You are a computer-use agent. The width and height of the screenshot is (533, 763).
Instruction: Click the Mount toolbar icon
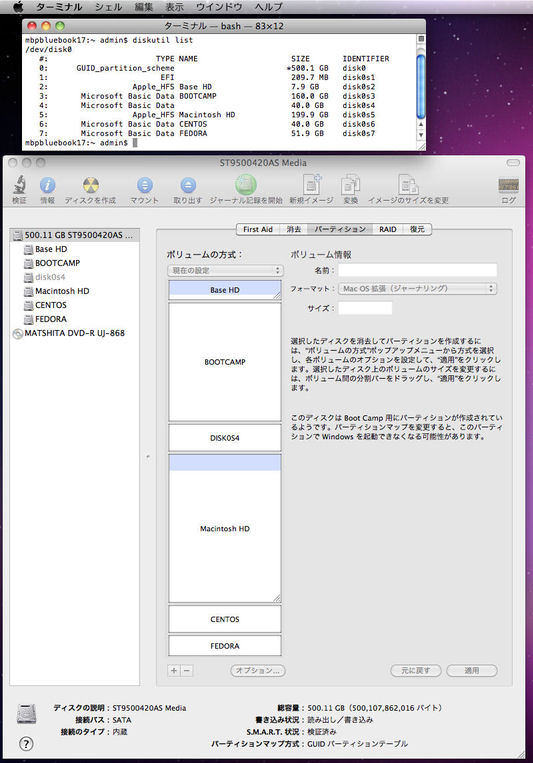[x=145, y=185]
